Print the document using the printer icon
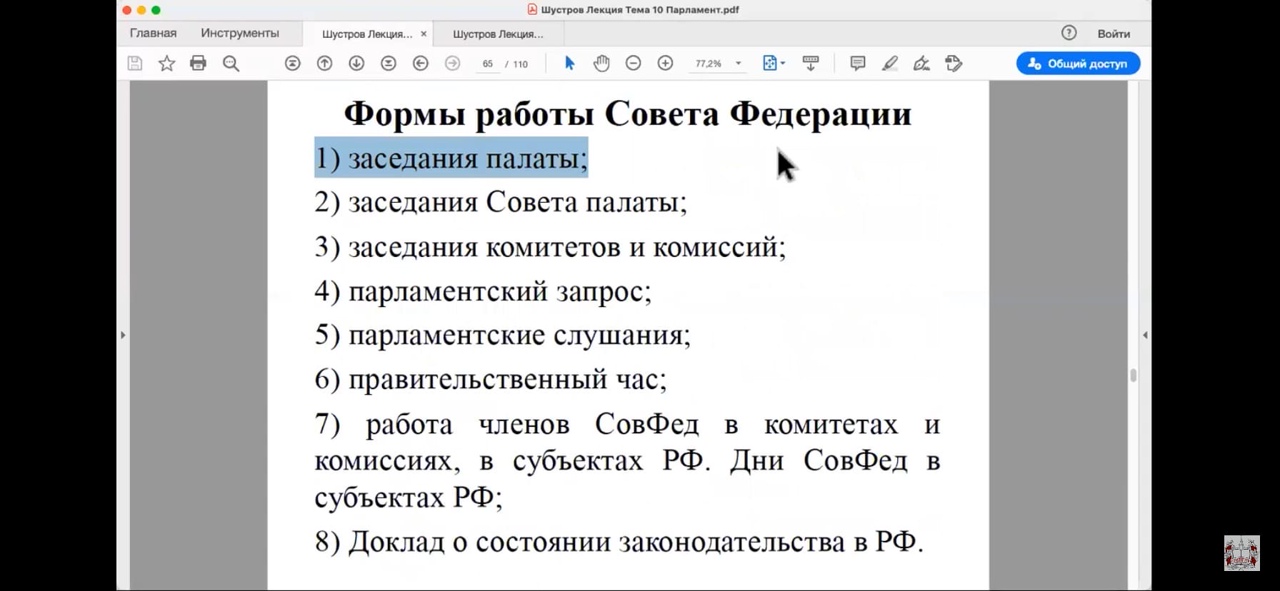 click(198, 63)
